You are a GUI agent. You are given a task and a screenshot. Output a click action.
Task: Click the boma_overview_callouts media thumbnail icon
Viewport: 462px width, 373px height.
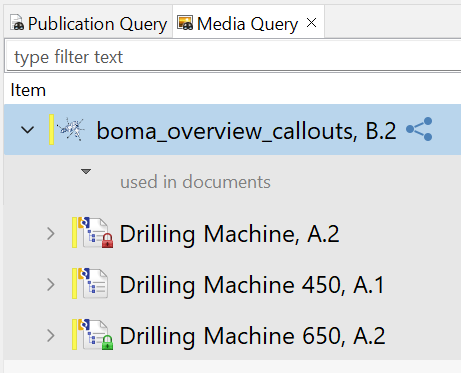71,129
